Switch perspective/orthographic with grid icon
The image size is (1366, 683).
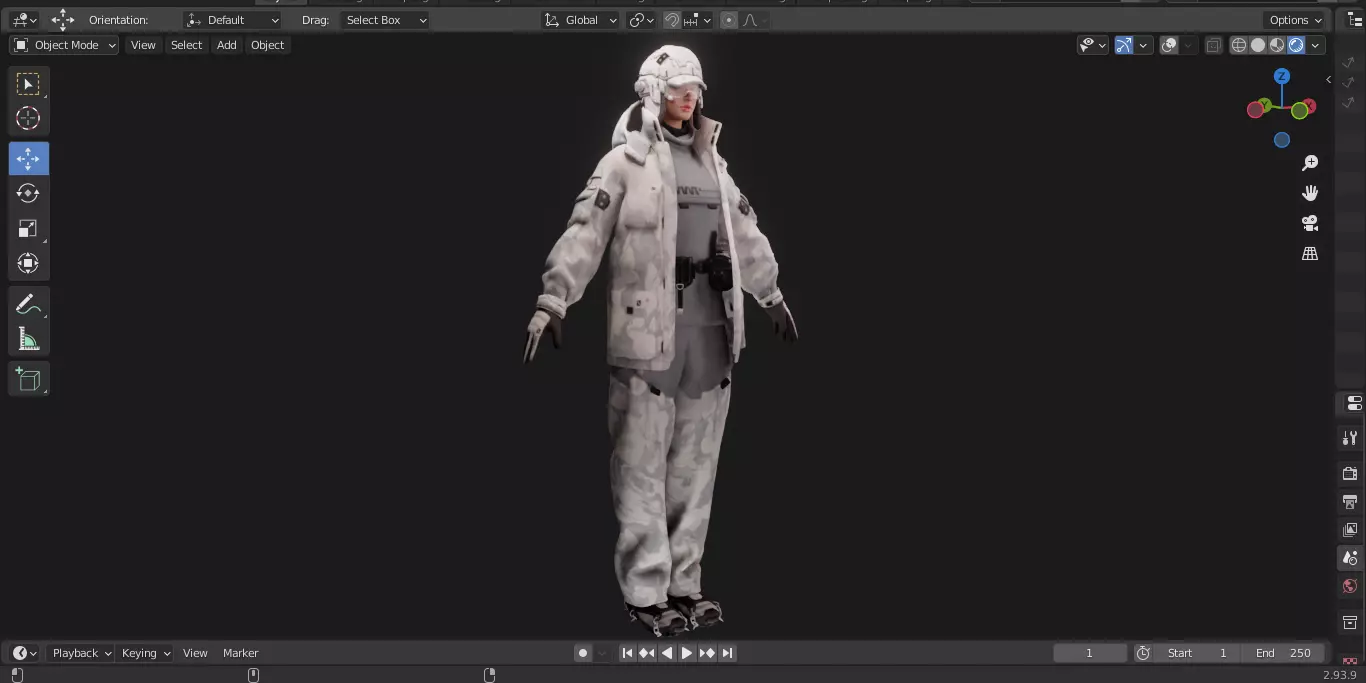[x=1310, y=254]
